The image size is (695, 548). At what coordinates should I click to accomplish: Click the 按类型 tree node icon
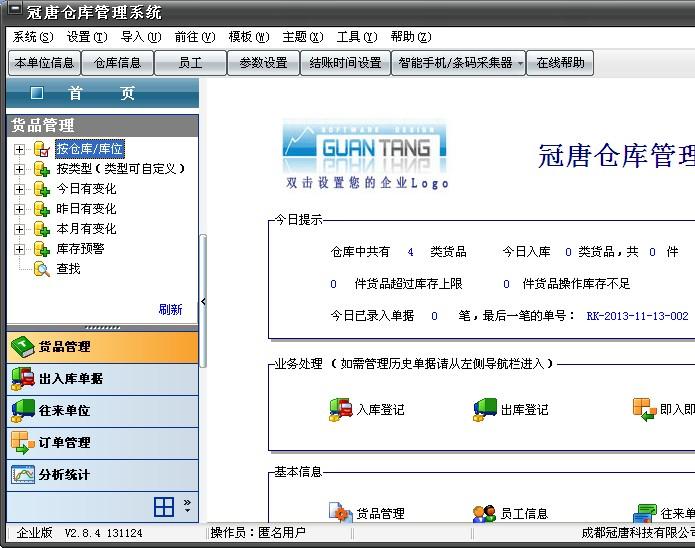pos(42,169)
